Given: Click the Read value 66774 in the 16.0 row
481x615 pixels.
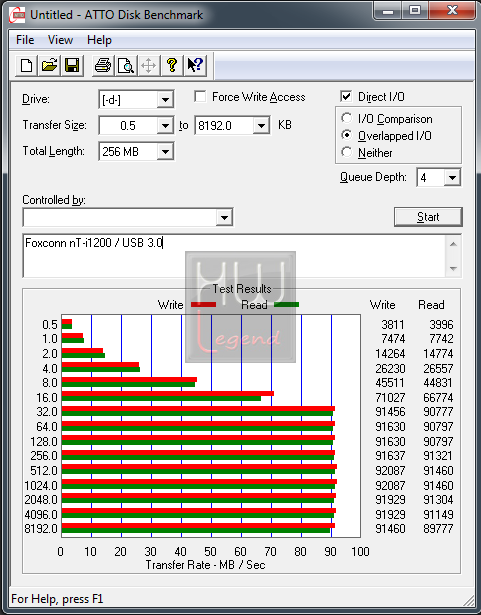Looking at the screenshot, I should click(438, 398).
